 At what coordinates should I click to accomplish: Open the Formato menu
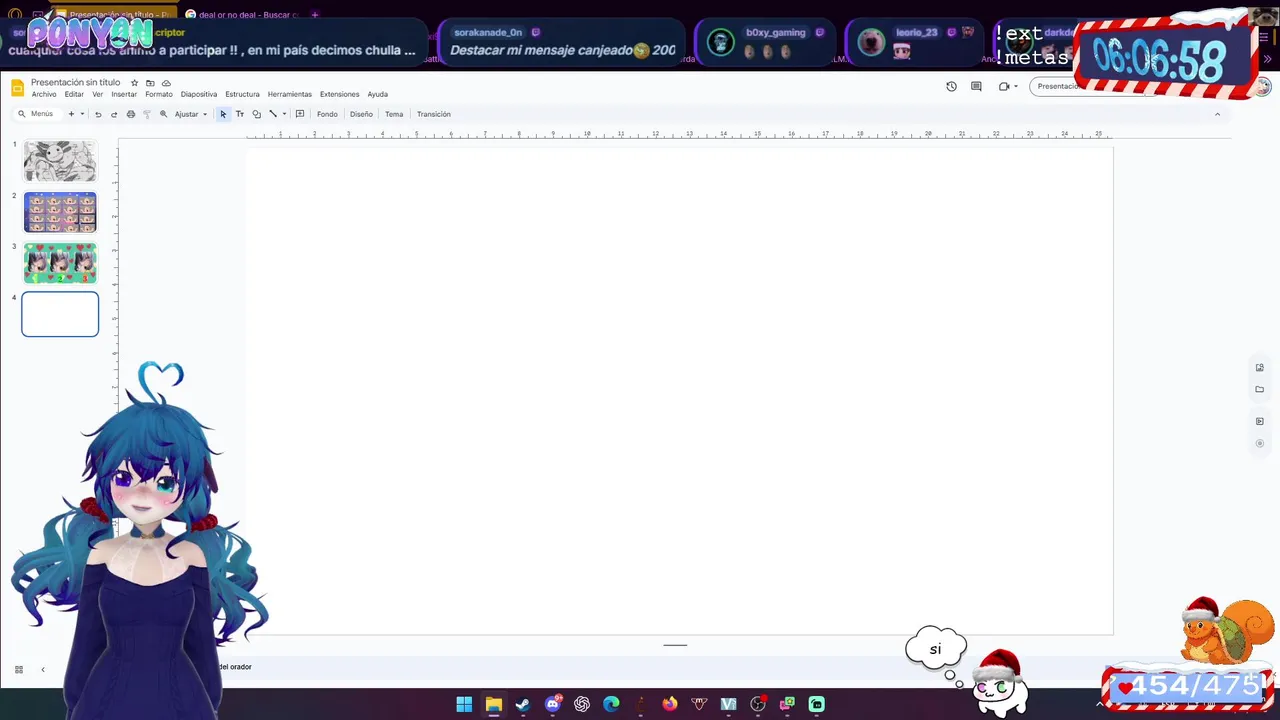pos(158,94)
